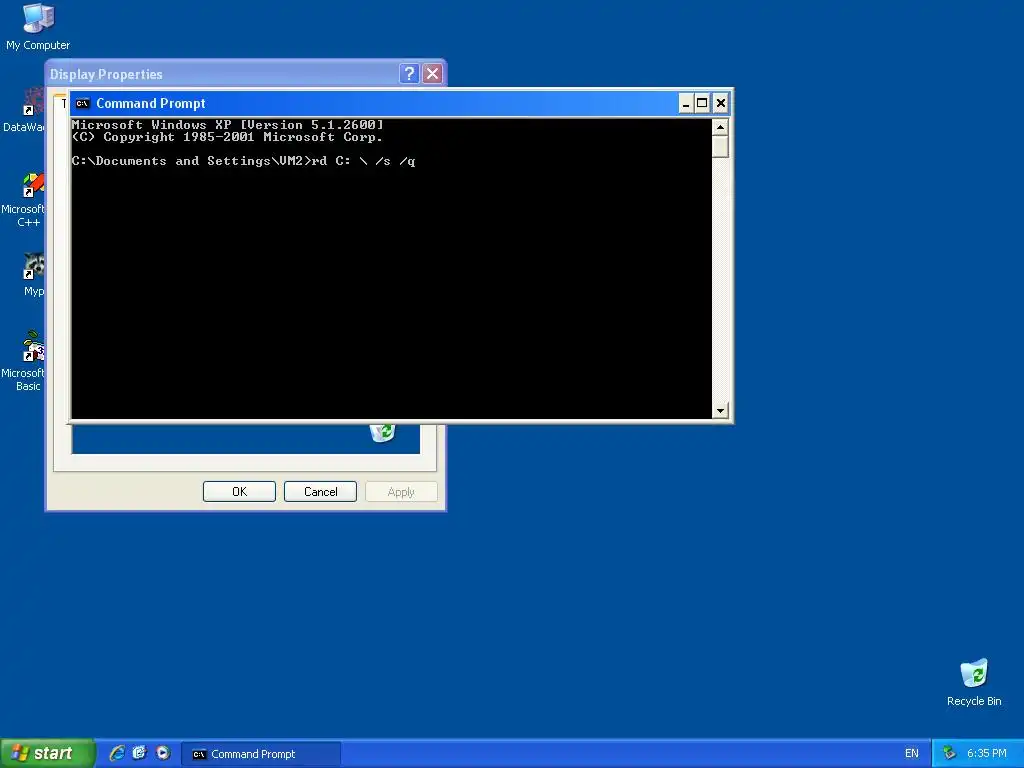Screen dimensions: 1024x768
Task: Click the network tray icon
Action: point(949,753)
